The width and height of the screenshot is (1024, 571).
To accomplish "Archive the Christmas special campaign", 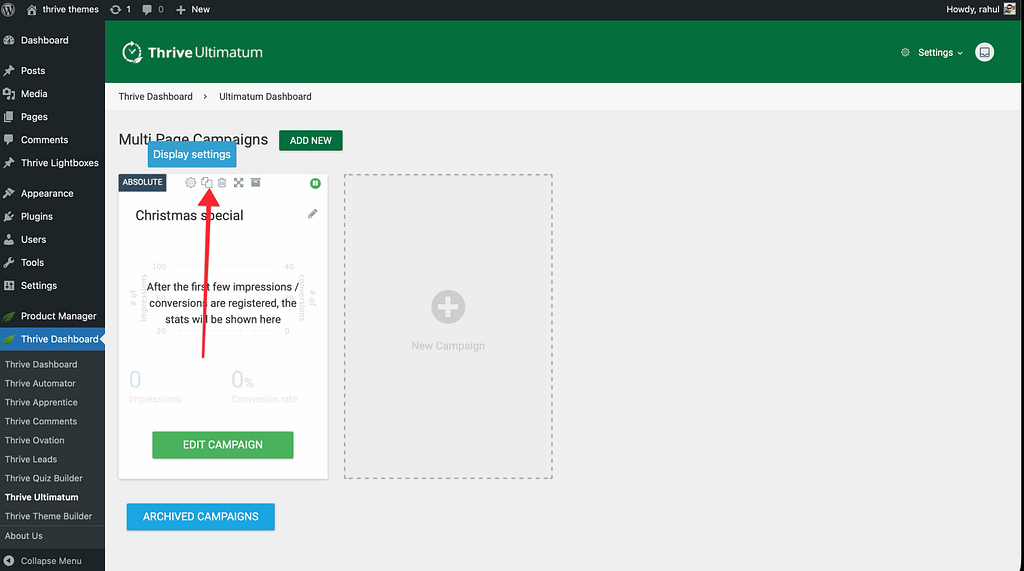I will (255, 183).
